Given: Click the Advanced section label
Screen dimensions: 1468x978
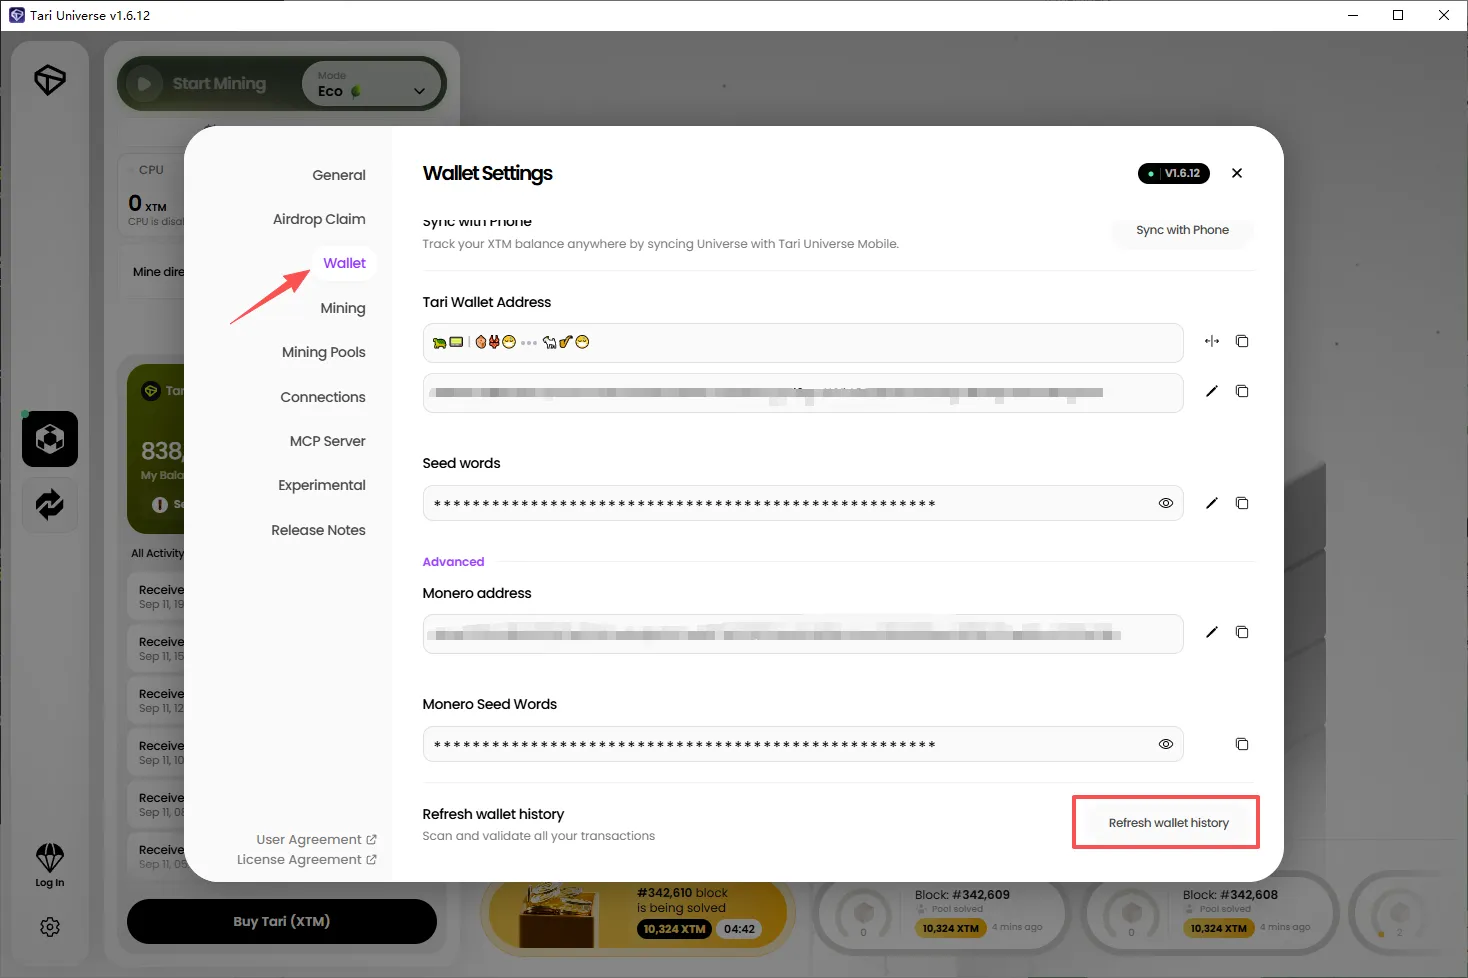Looking at the screenshot, I should click(x=453, y=562).
